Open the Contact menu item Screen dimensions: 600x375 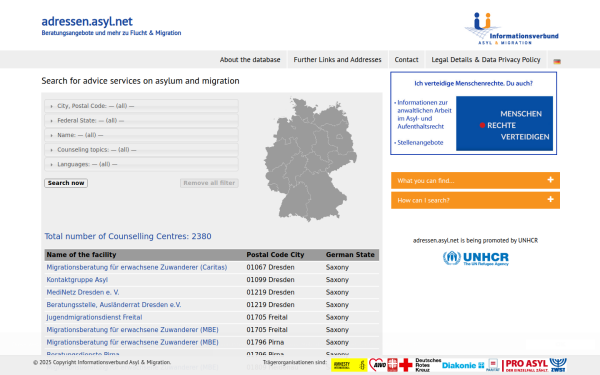tap(406, 59)
